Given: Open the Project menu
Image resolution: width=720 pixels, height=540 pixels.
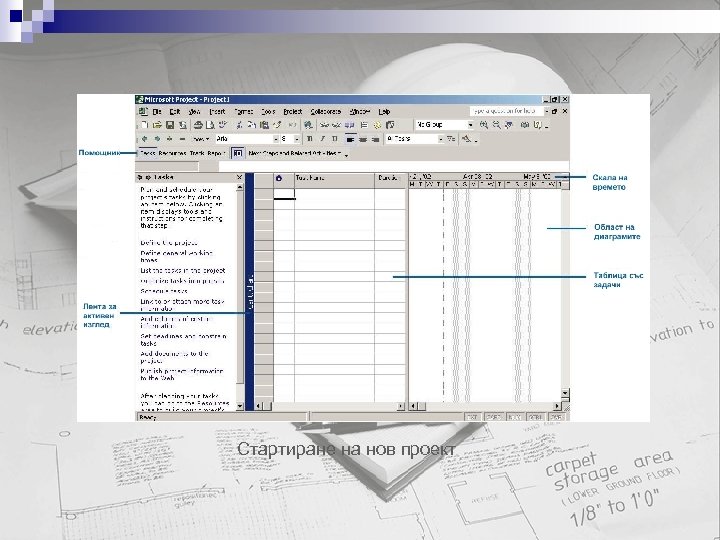Looking at the screenshot, I should 292,112.
